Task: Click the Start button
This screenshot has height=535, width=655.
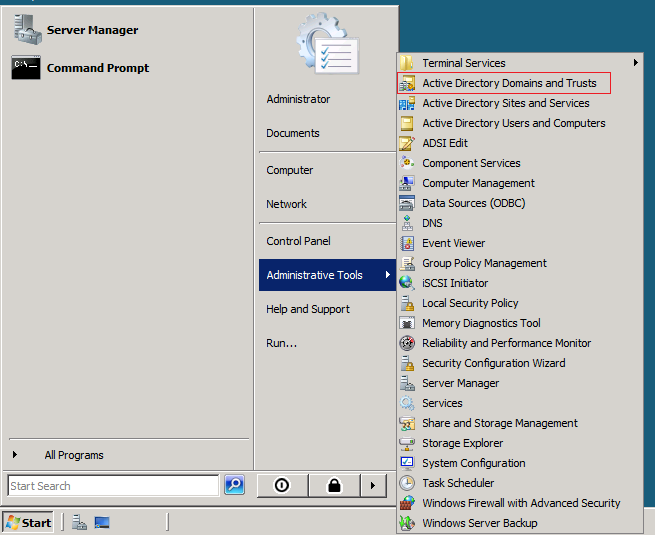Action: pos(28,522)
